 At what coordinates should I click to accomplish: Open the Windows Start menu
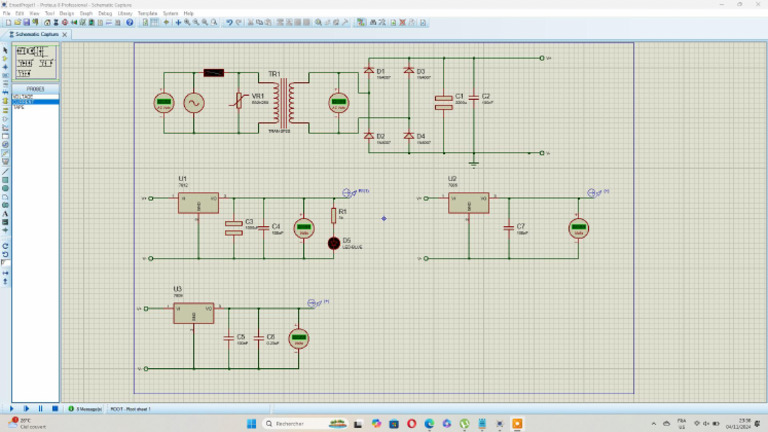coord(252,424)
